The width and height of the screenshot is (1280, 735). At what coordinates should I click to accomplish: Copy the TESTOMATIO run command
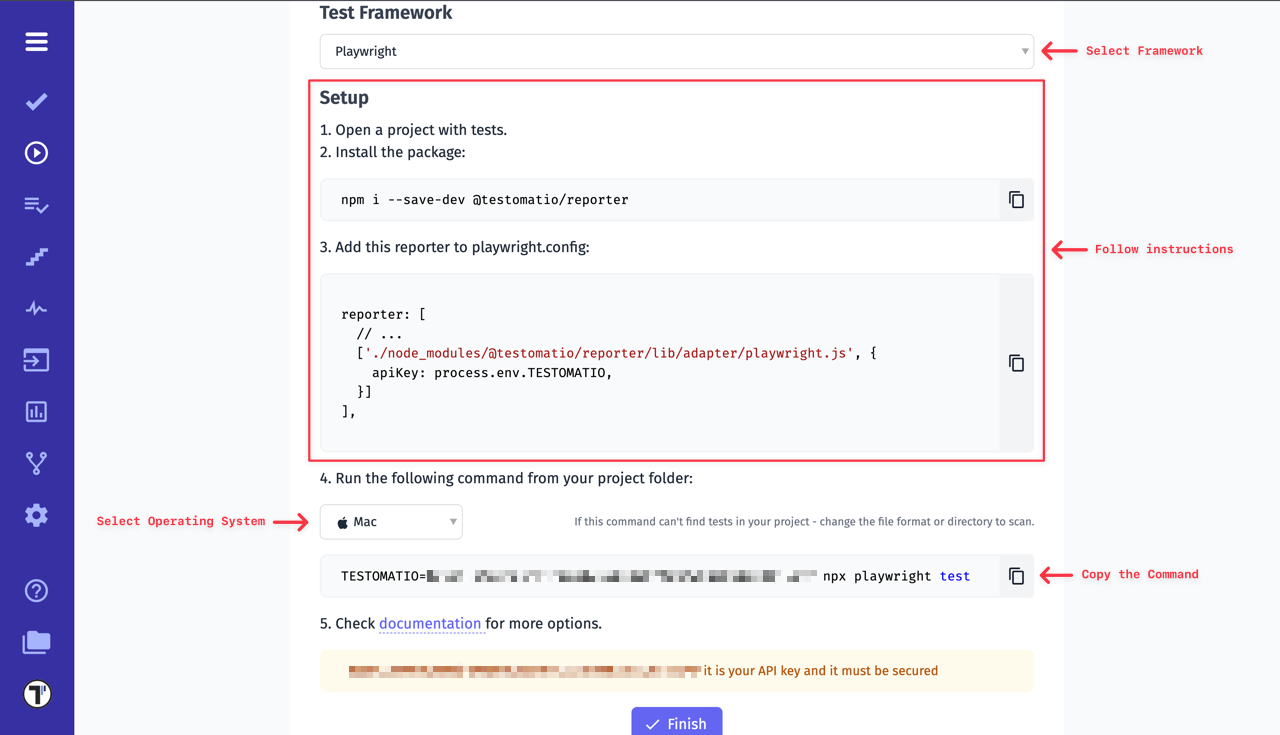click(1016, 576)
